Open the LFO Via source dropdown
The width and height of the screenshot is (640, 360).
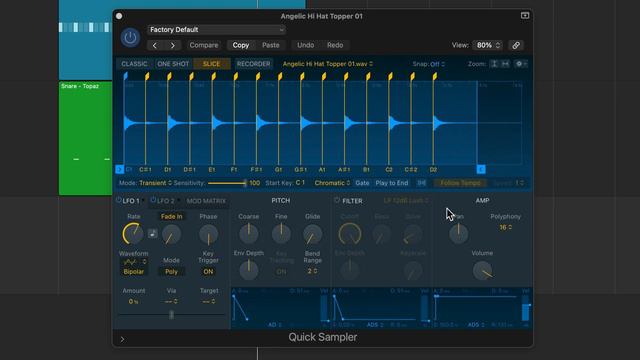171,301
